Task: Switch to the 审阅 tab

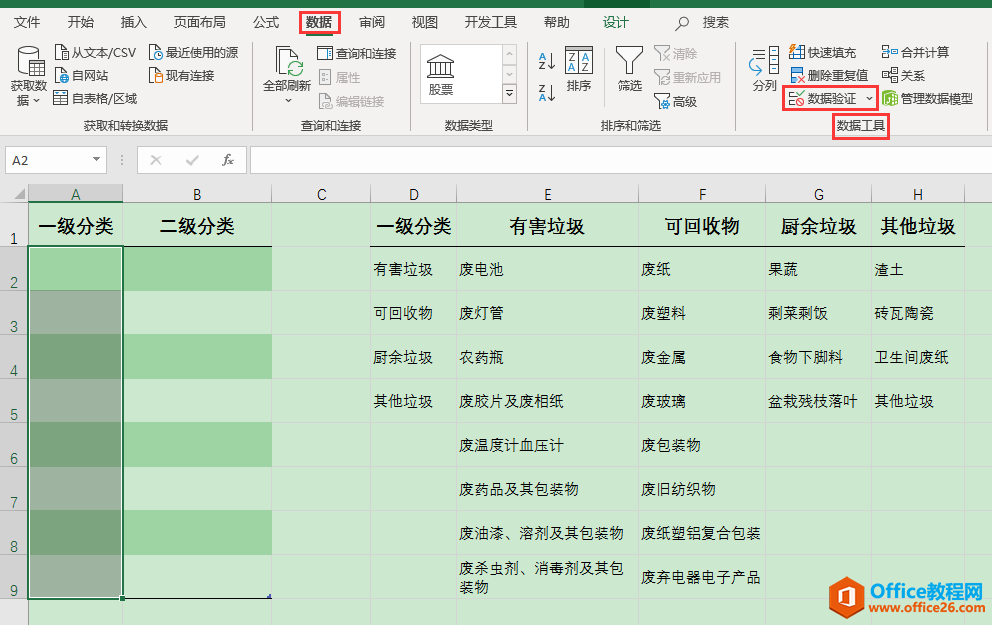Action: (x=372, y=23)
